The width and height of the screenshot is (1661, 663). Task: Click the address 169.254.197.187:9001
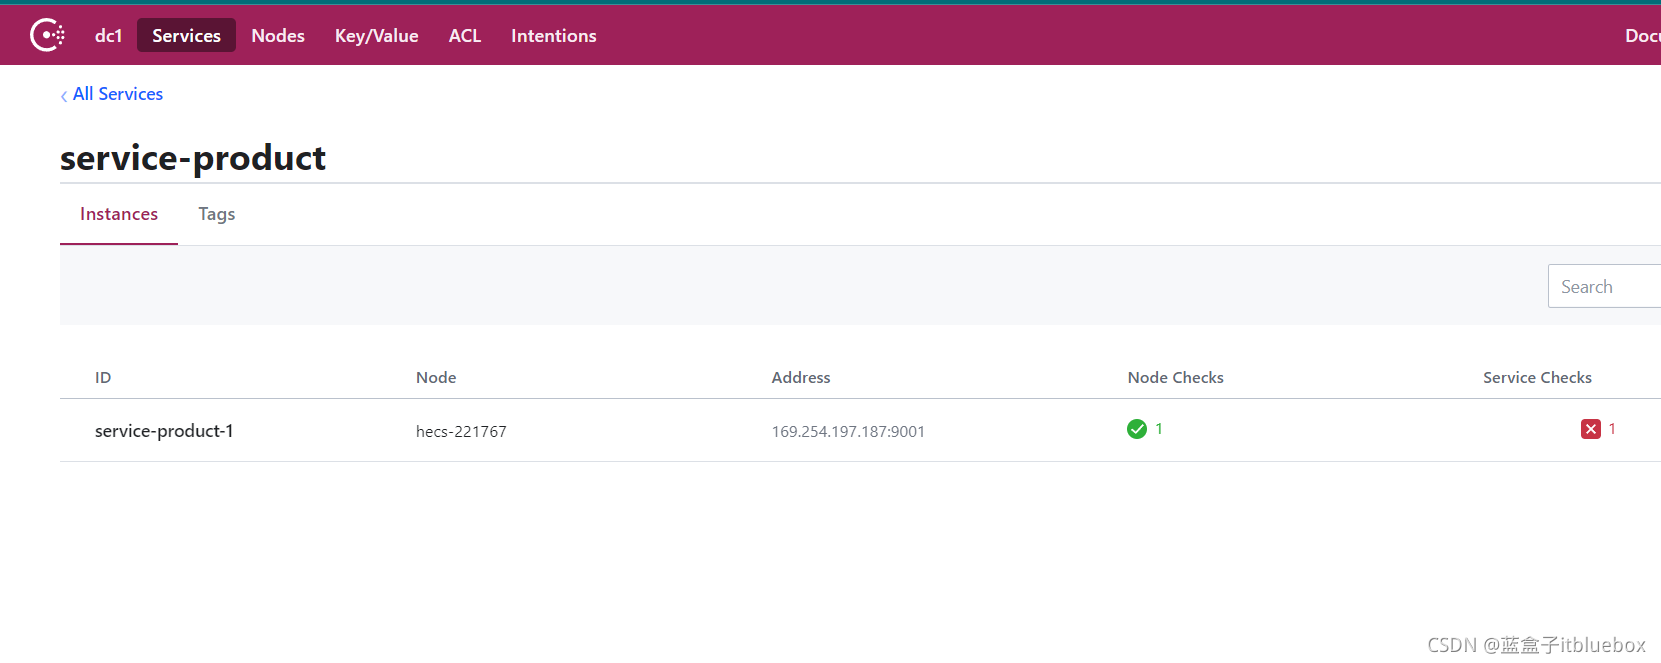coord(848,431)
